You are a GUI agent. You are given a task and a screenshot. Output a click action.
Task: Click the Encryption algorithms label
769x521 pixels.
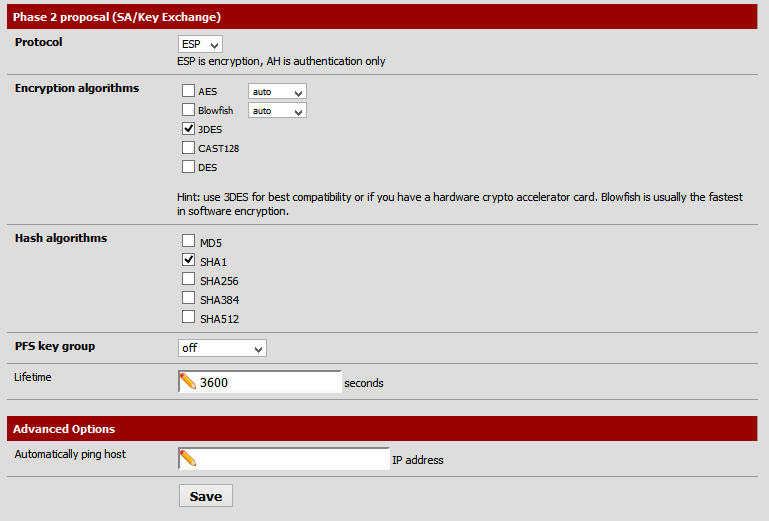point(77,88)
